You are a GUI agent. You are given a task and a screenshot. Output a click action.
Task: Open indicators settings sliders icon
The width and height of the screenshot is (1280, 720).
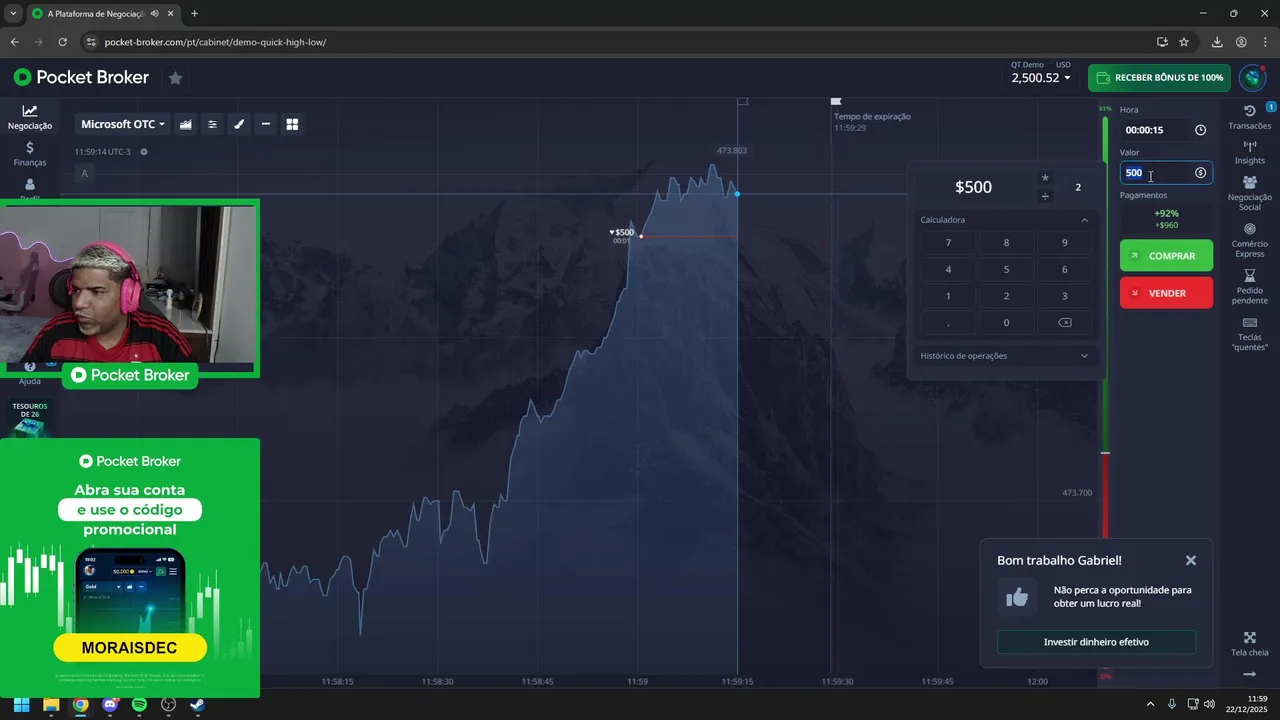tap(212, 124)
